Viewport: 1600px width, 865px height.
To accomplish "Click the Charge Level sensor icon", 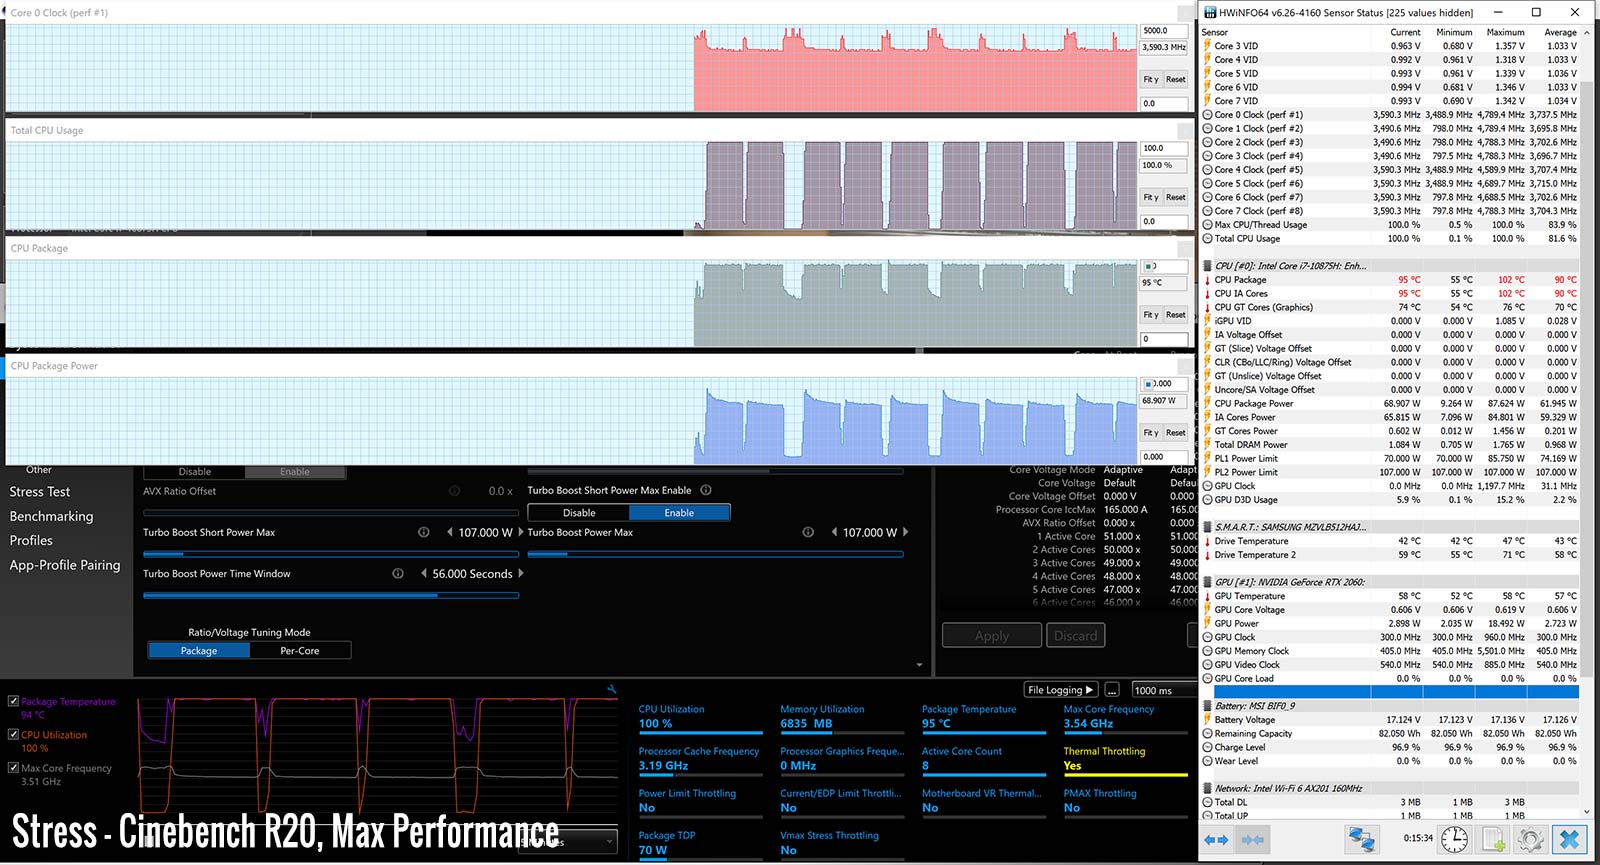I will point(1208,747).
